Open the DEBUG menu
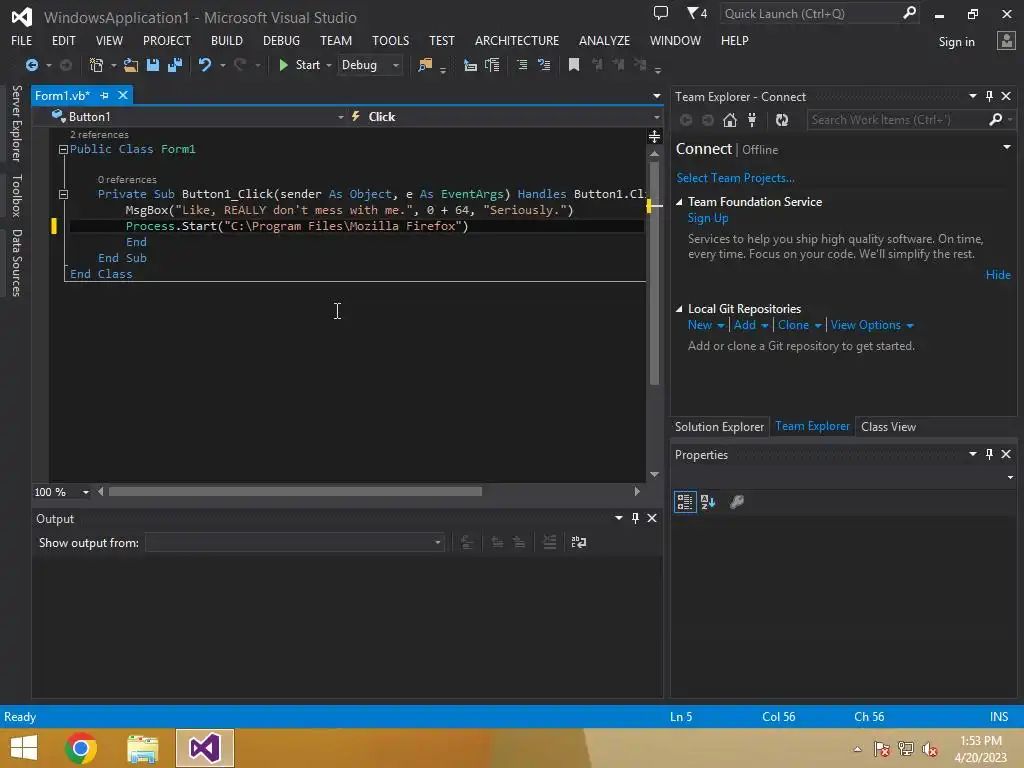The image size is (1024, 768). pos(281,40)
